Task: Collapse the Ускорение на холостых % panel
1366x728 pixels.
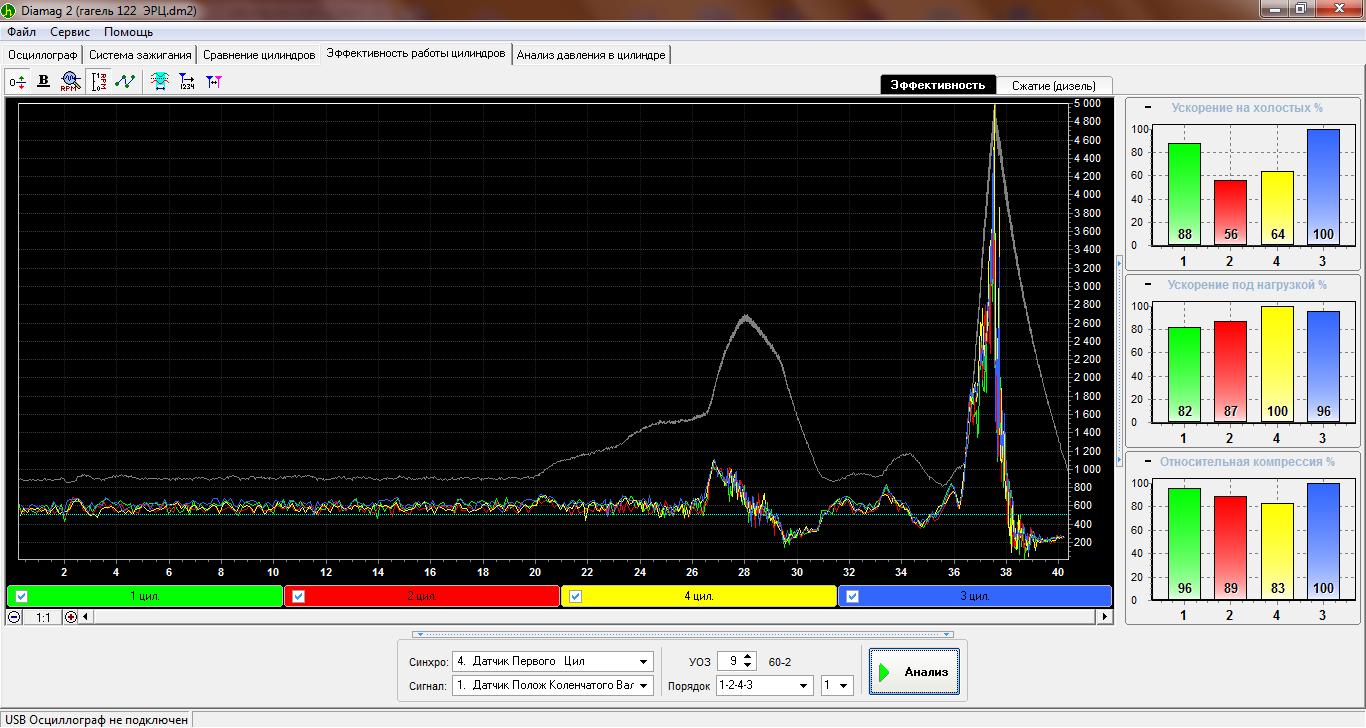Action: click(x=1147, y=107)
